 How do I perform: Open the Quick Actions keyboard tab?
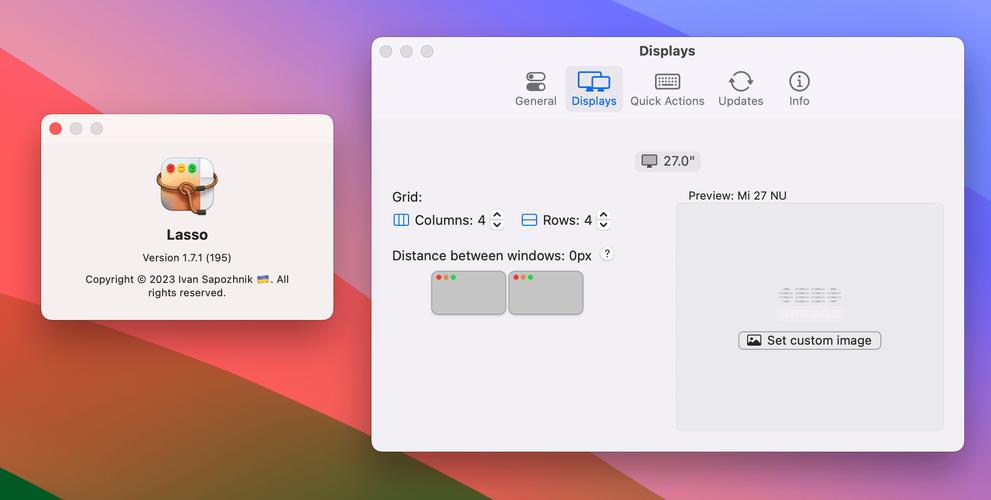(667, 89)
